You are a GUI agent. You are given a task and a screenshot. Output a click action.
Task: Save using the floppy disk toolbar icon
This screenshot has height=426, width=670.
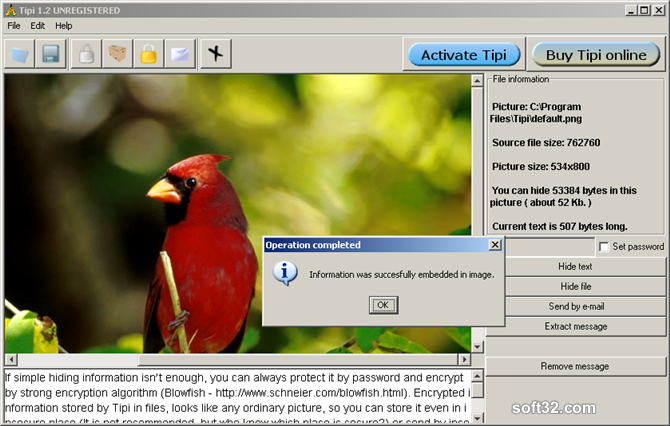[x=51, y=54]
